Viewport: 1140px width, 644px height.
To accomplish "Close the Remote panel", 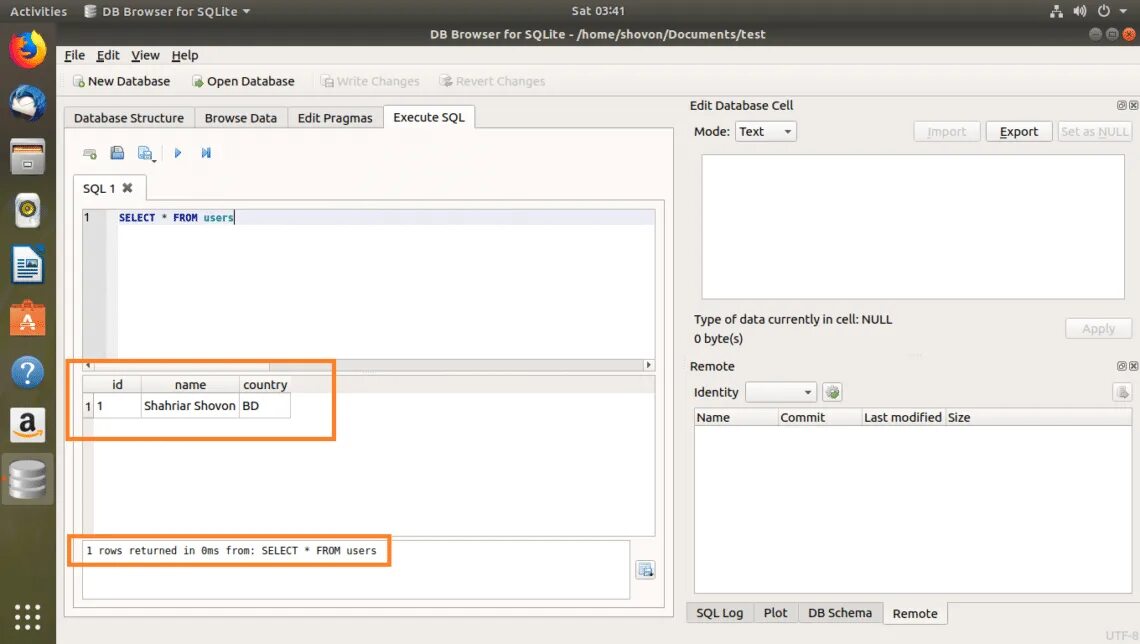I will point(1133,366).
